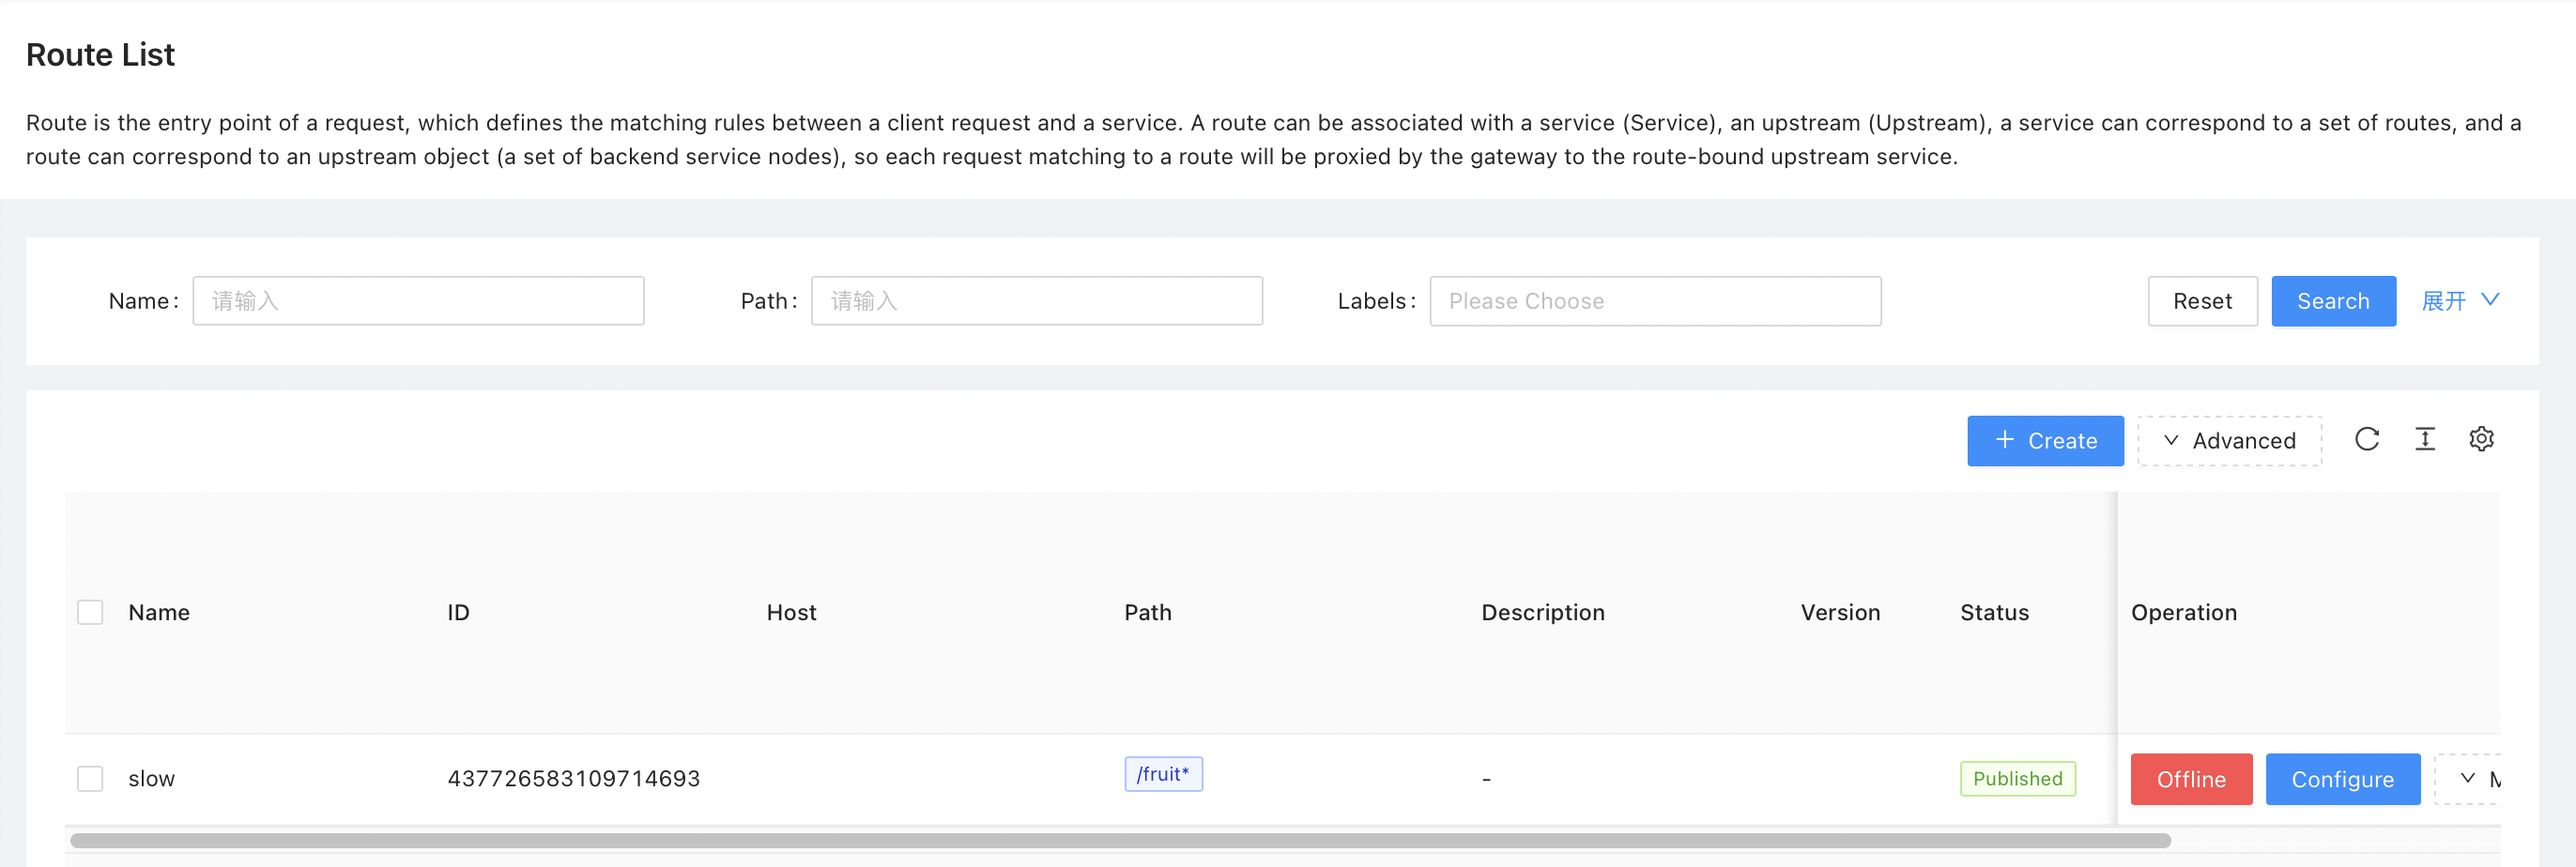Image resolution: width=2576 pixels, height=867 pixels.
Task: Focus the Name search input
Action: tap(418, 301)
